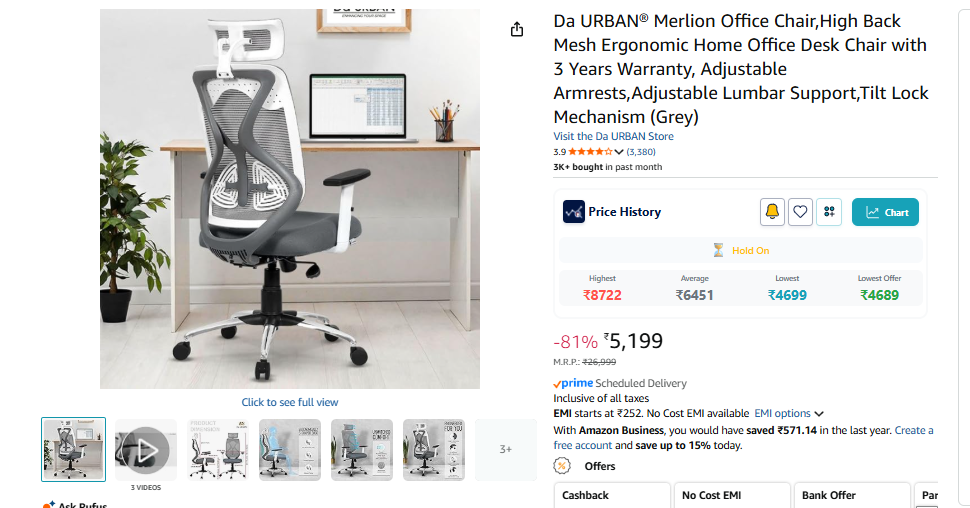Click the price alert bell icon
This screenshot has height=508, width=970.
point(772,212)
